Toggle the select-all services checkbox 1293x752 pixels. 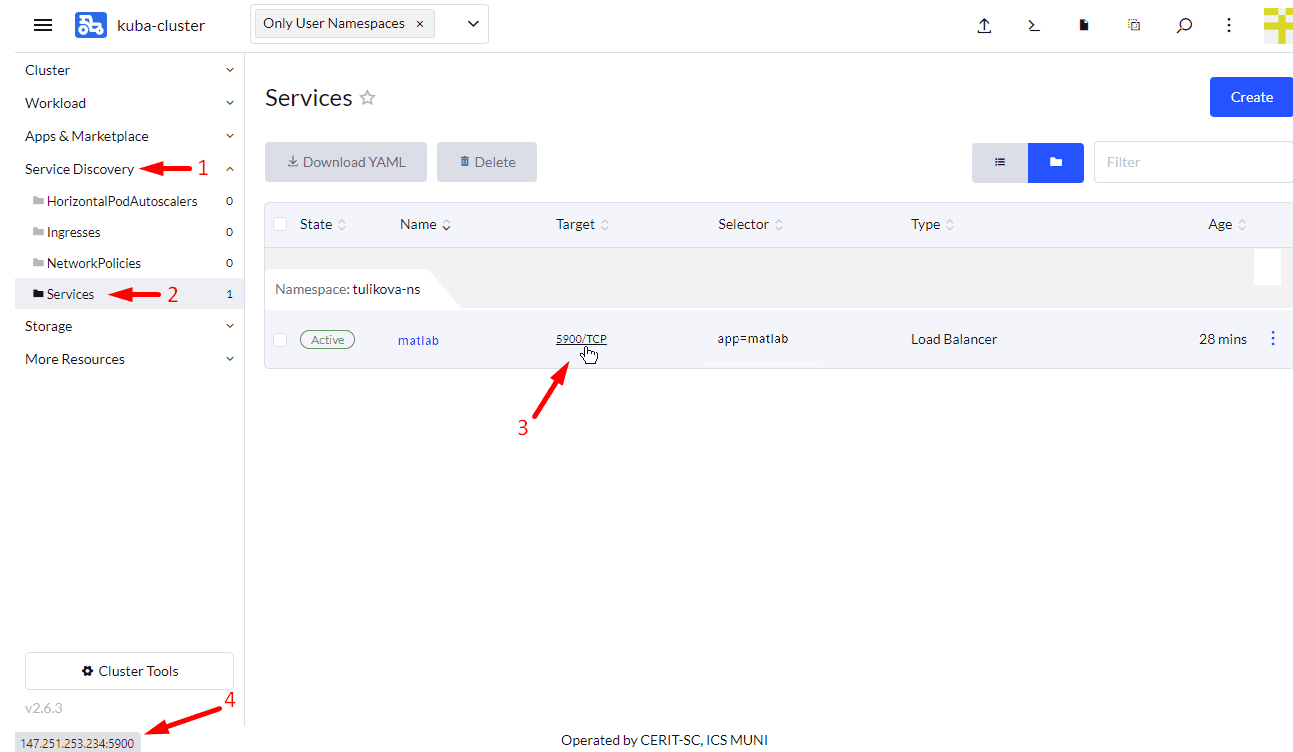point(280,224)
